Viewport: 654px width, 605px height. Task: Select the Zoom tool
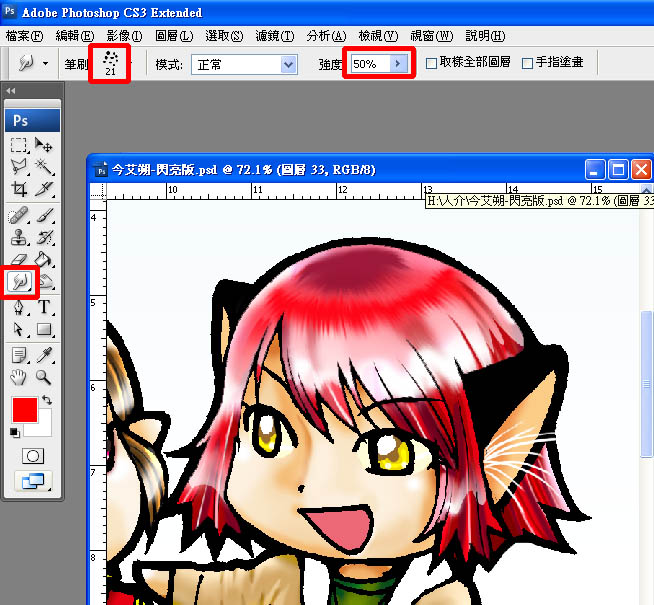pyautogui.click(x=44, y=377)
